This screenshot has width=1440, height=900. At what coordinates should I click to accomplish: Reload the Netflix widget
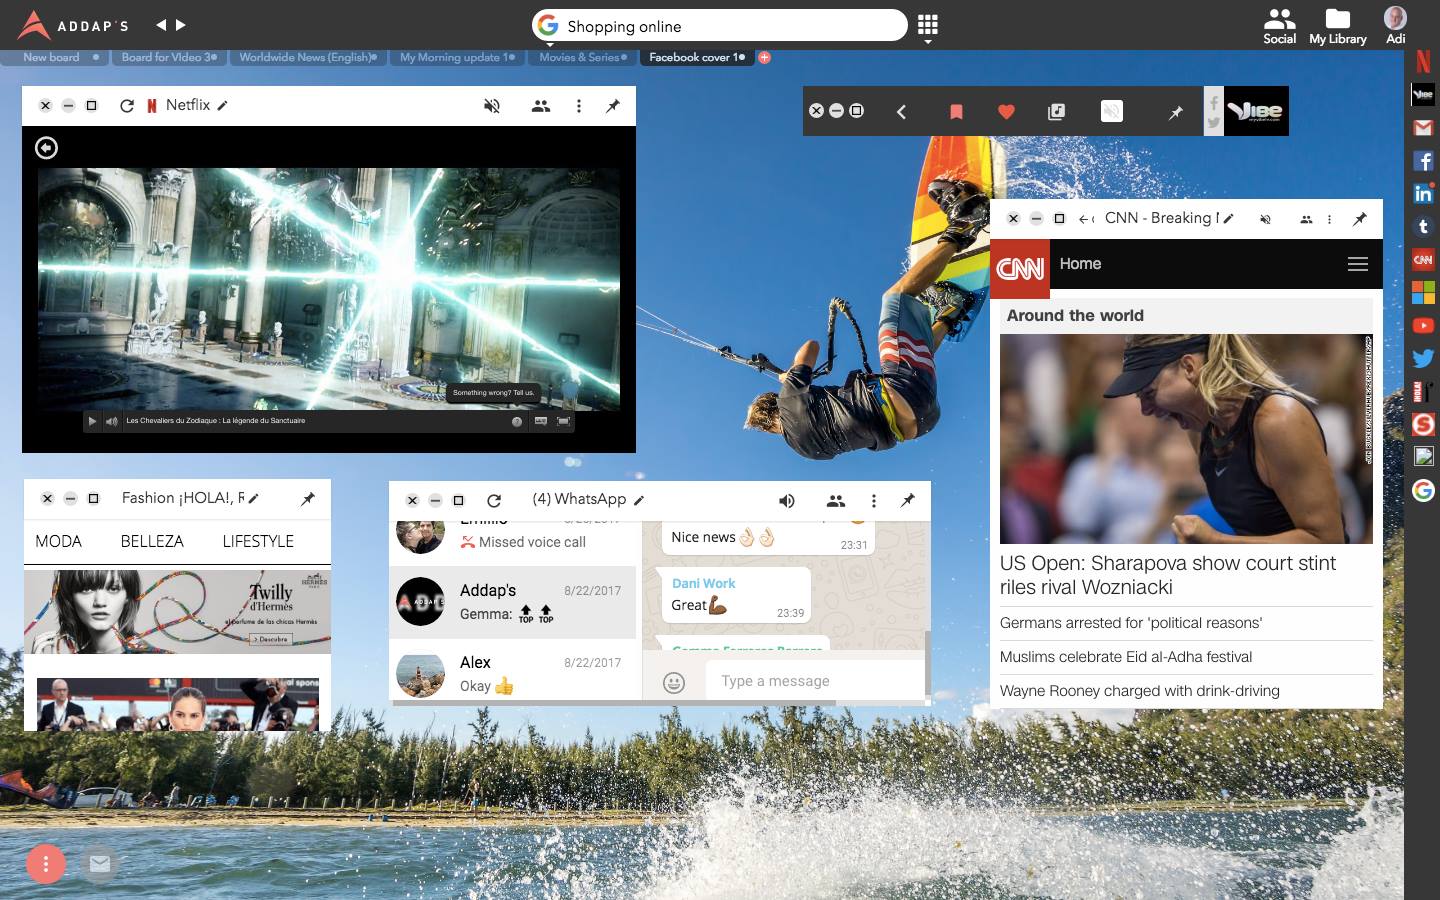pos(127,106)
